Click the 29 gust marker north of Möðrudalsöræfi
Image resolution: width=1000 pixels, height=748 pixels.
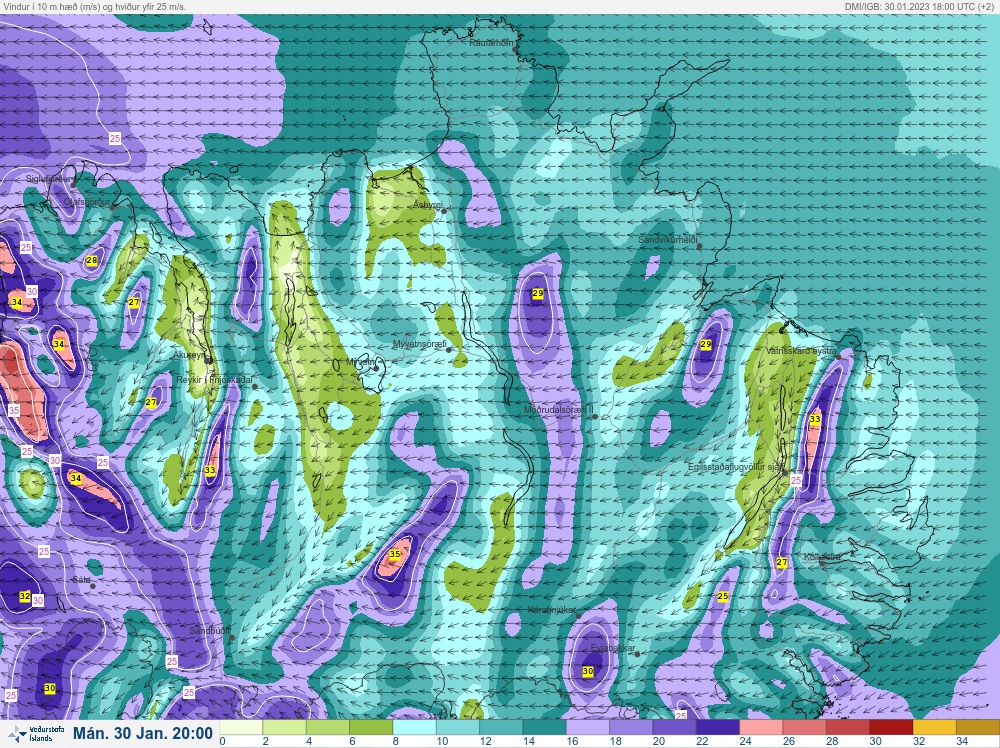point(538,293)
